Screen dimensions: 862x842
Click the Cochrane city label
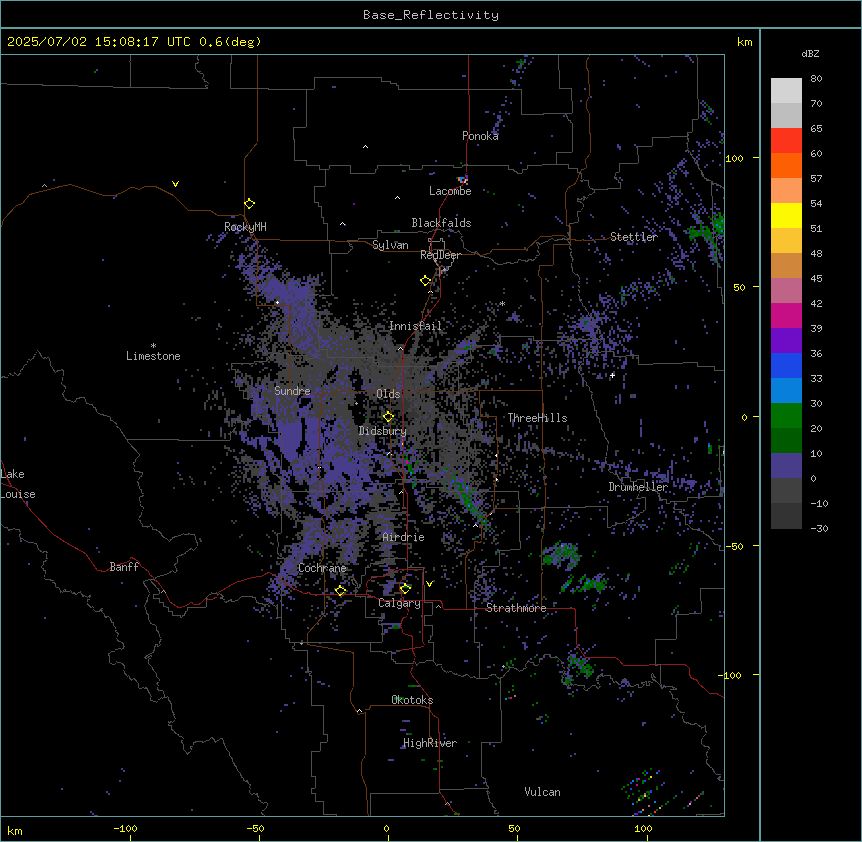pyautogui.click(x=322, y=568)
